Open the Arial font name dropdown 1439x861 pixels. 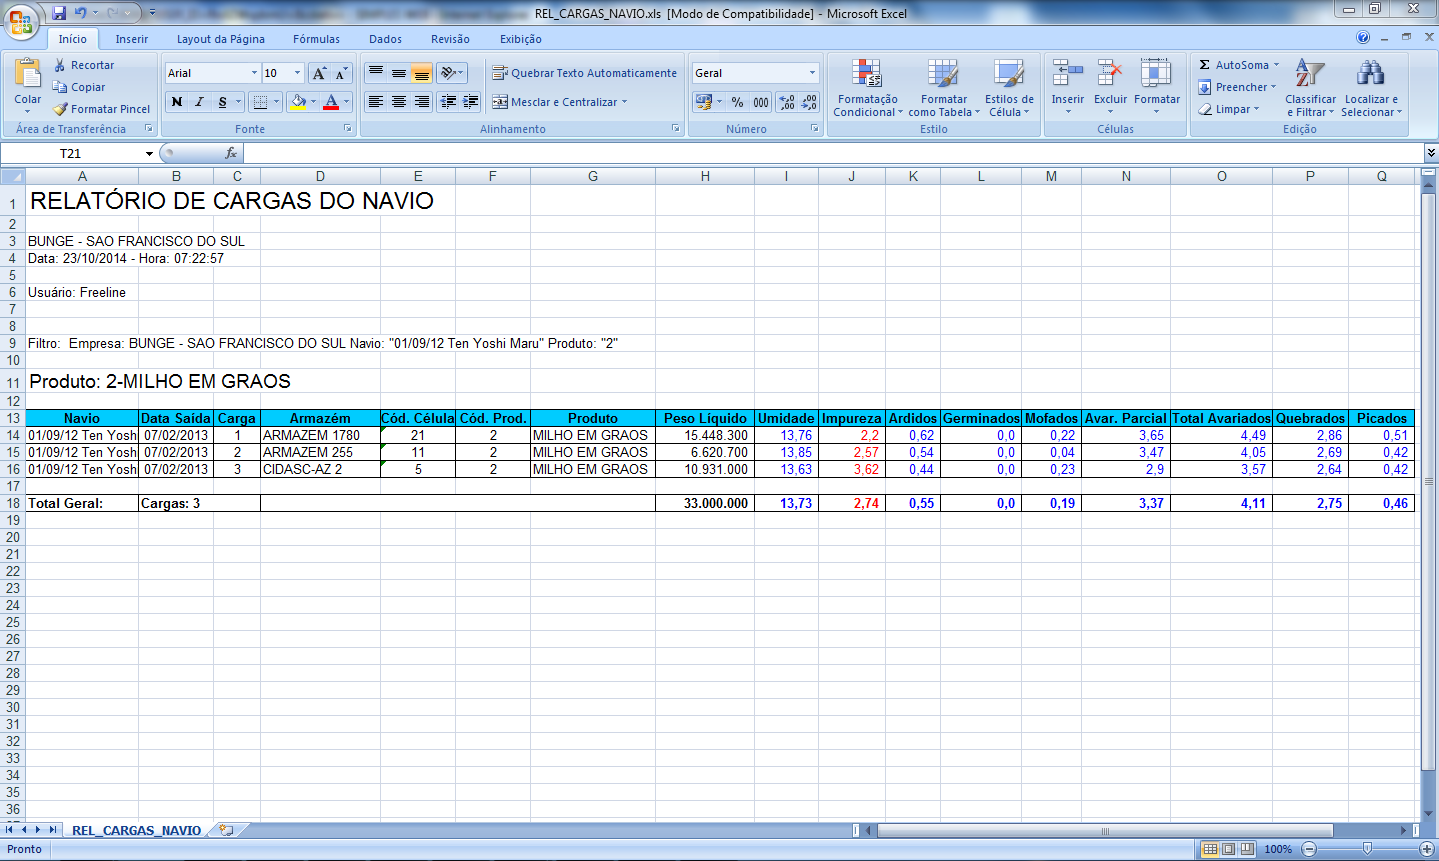coord(254,73)
